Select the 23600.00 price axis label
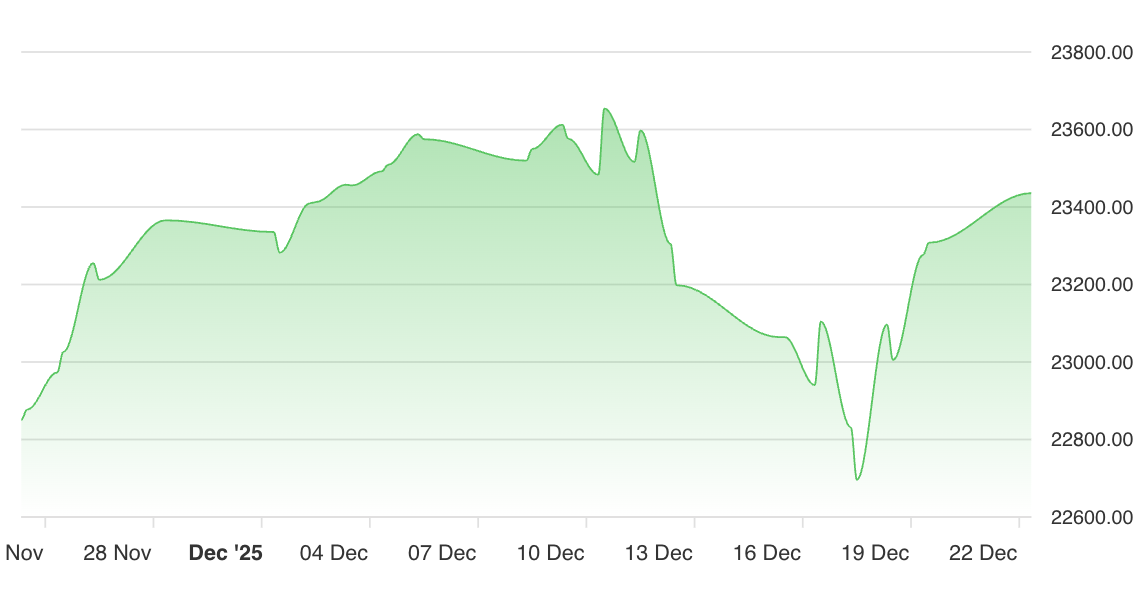Screen dimensions: 1146x610 1091,130
